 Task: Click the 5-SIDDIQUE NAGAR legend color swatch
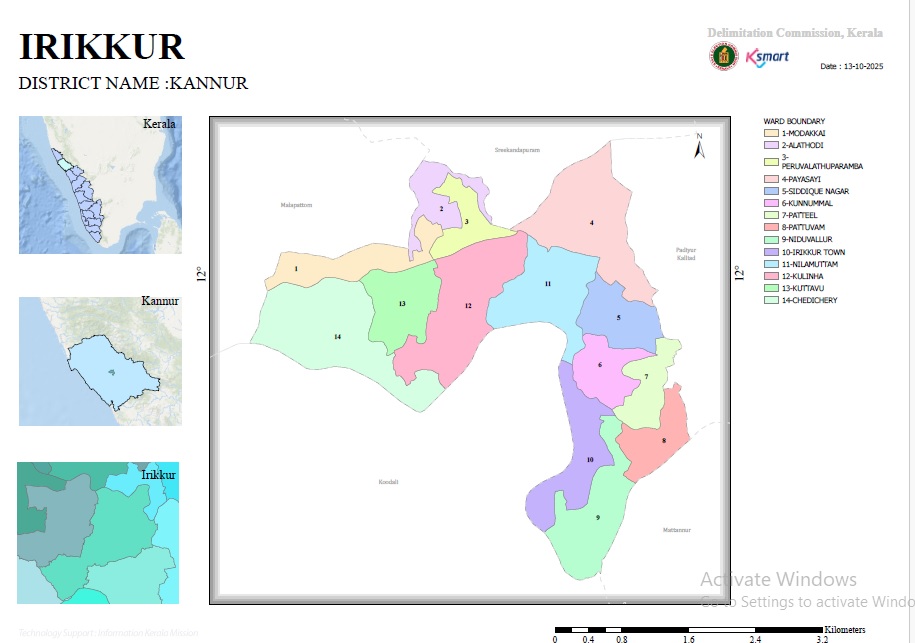[771, 191]
